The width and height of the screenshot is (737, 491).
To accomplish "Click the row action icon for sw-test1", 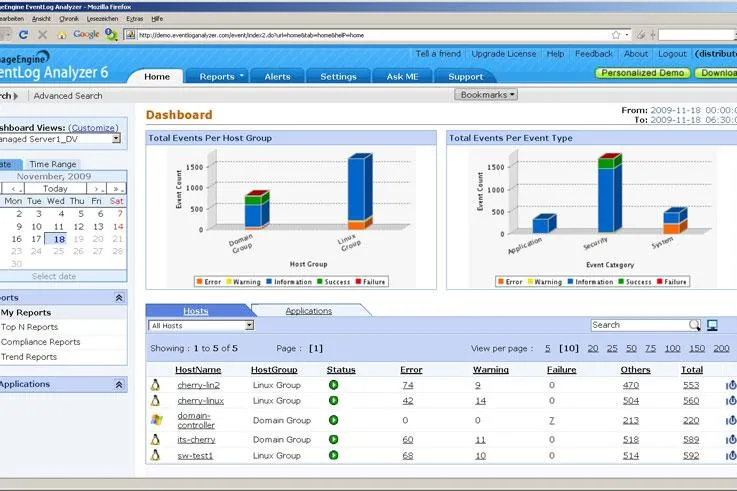I will (x=731, y=456).
